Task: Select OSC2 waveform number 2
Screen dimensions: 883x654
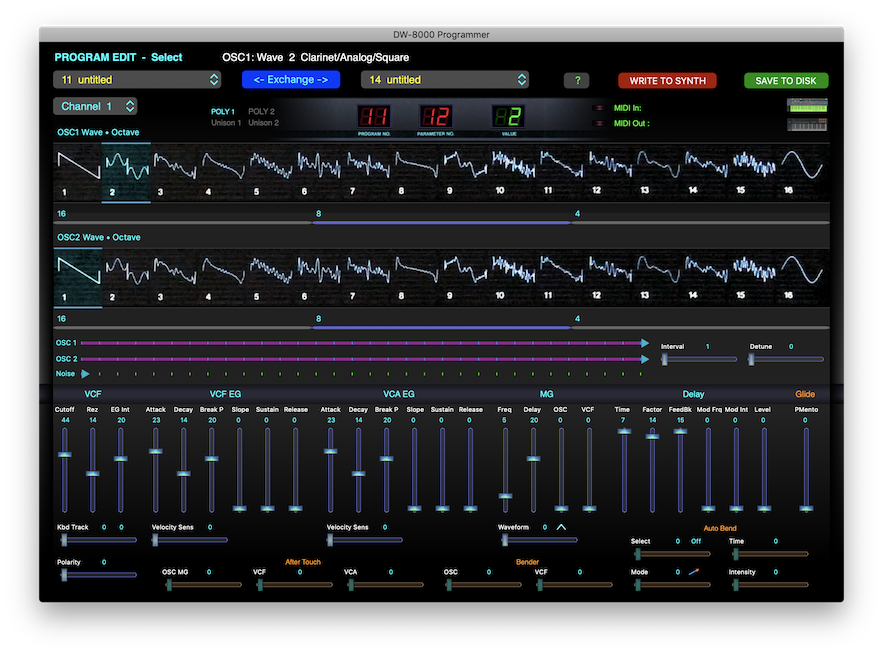Action: click(x=126, y=273)
